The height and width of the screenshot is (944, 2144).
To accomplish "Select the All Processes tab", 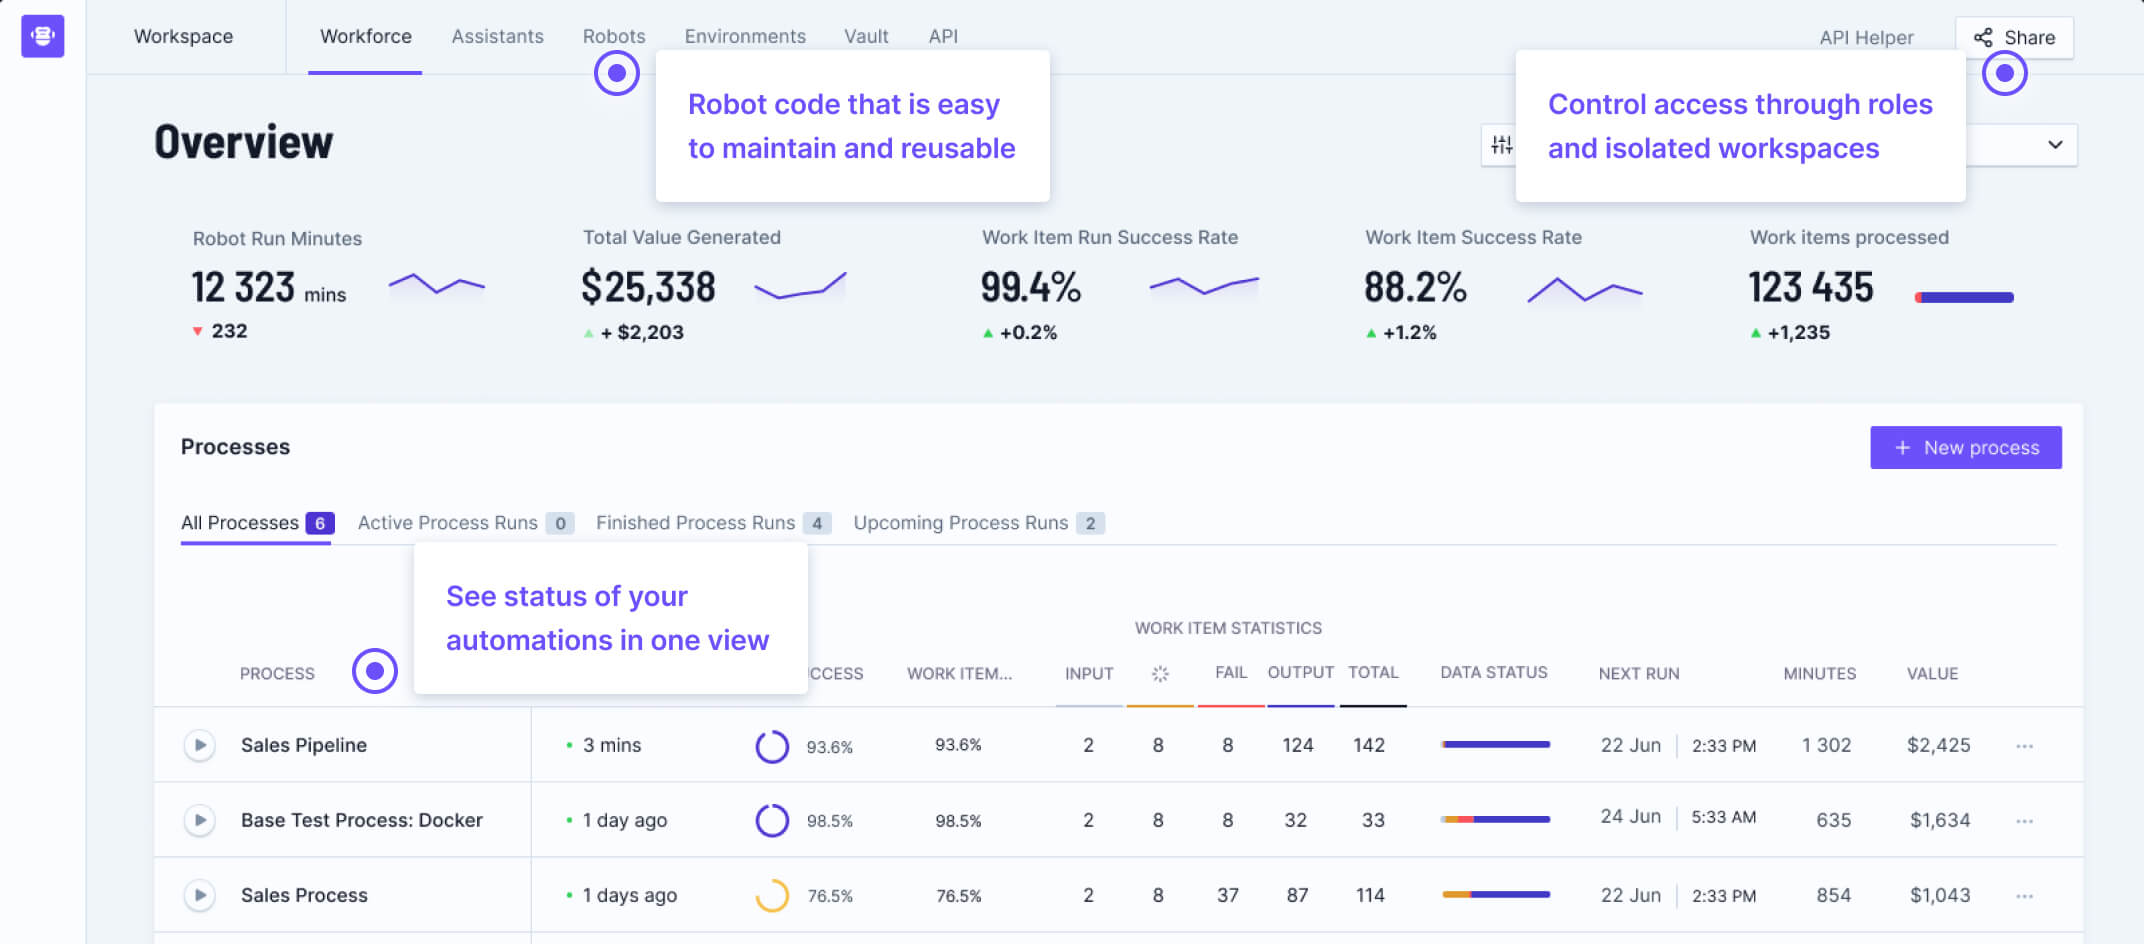I will tap(257, 523).
